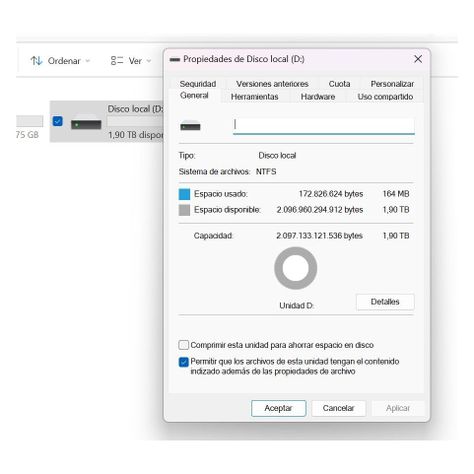Click the Disco local type value
Screen dimensions: 474x474
tap(277, 156)
